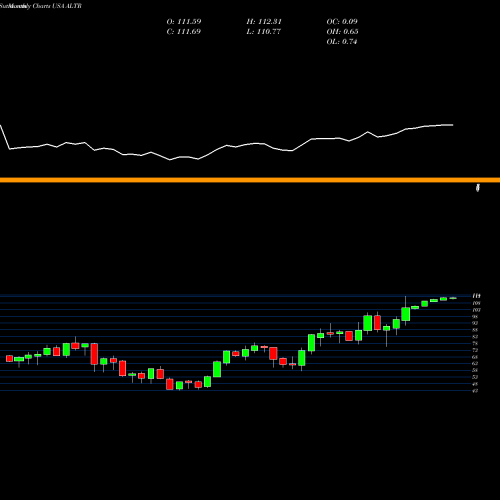Click the close price value C: 111.69
This screenshot has height=500, width=500.
pyautogui.click(x=184, y=32)
